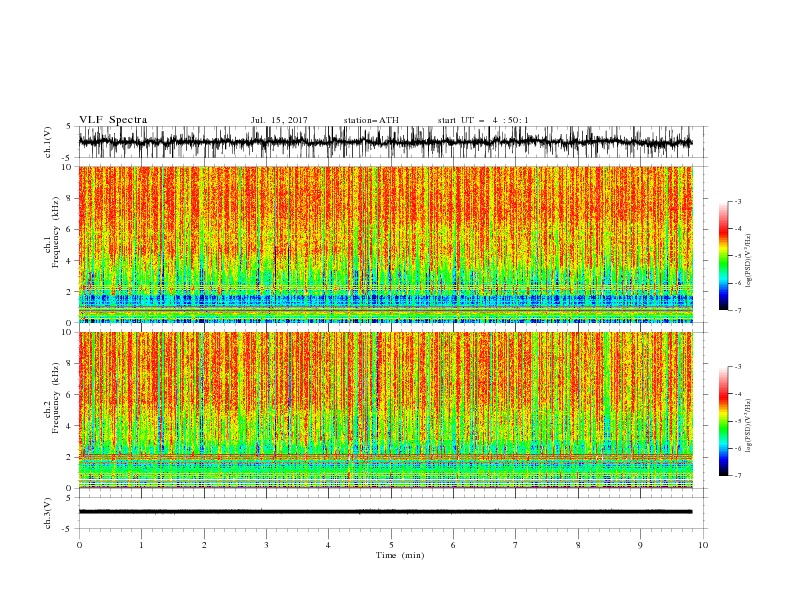Image resolution: width=792 pixels, height=612 pixels.
Task: Click the time axis tick label '0'
Action: pos(79,545)
